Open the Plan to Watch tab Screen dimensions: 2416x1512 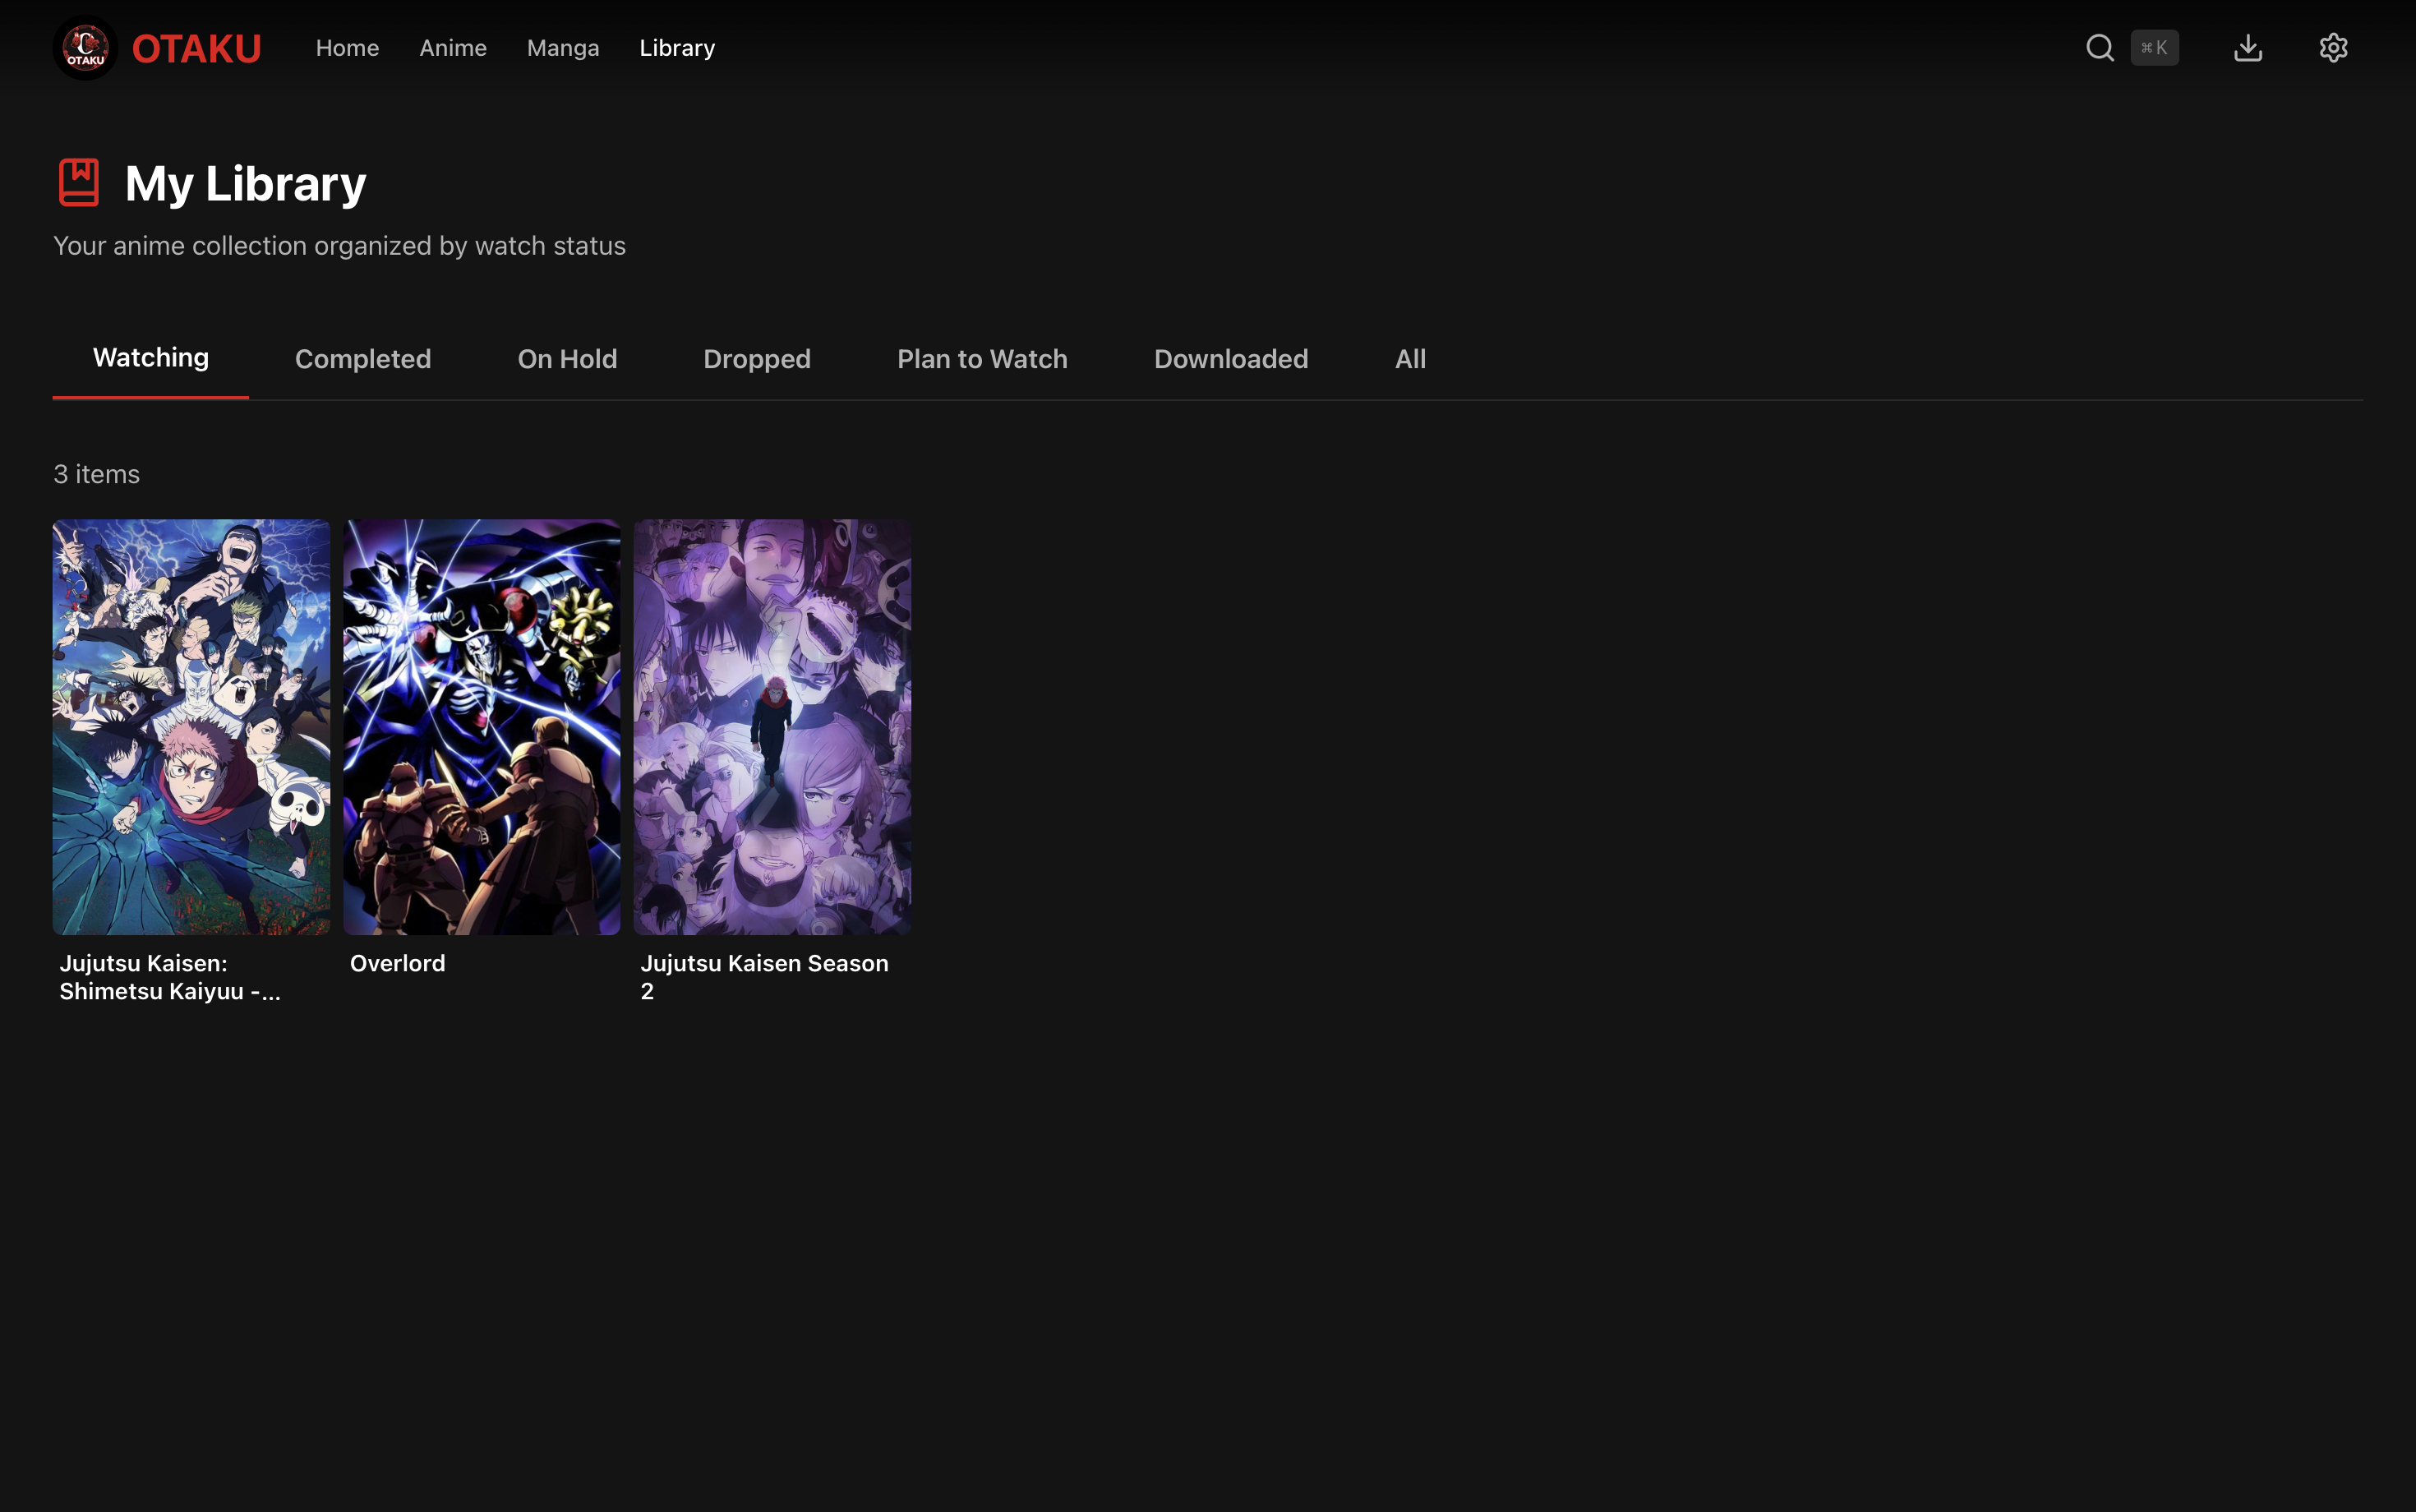coord(981,359)
